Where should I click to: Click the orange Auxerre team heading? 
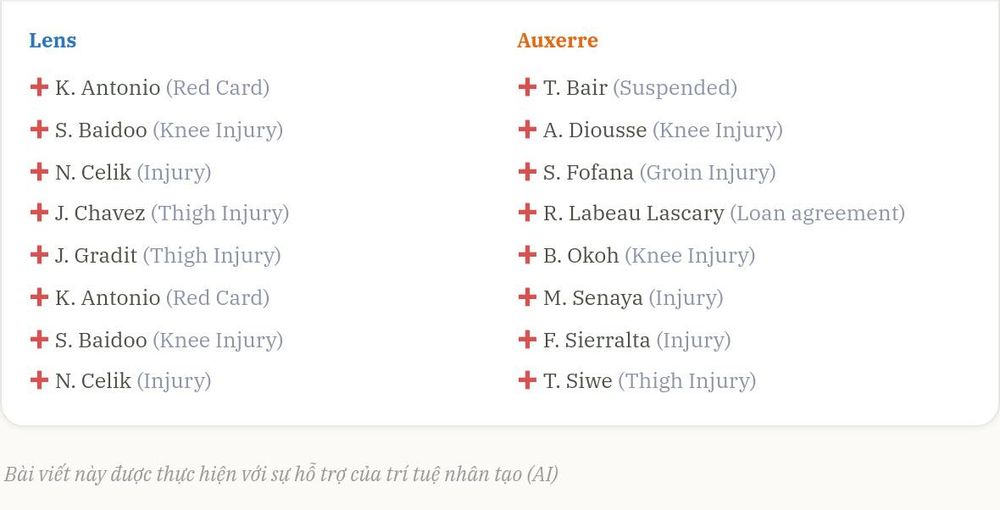557,40
